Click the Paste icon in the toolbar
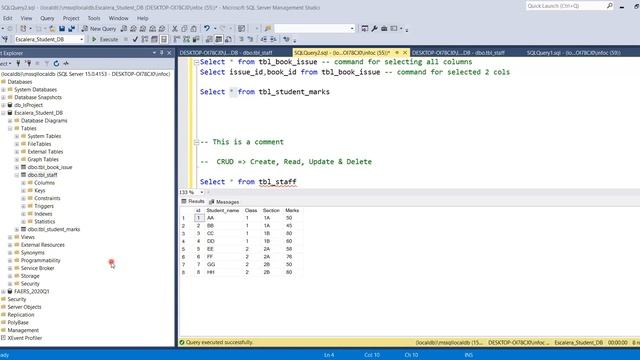The height and width of the screenshot is (360, 640). 193,29
